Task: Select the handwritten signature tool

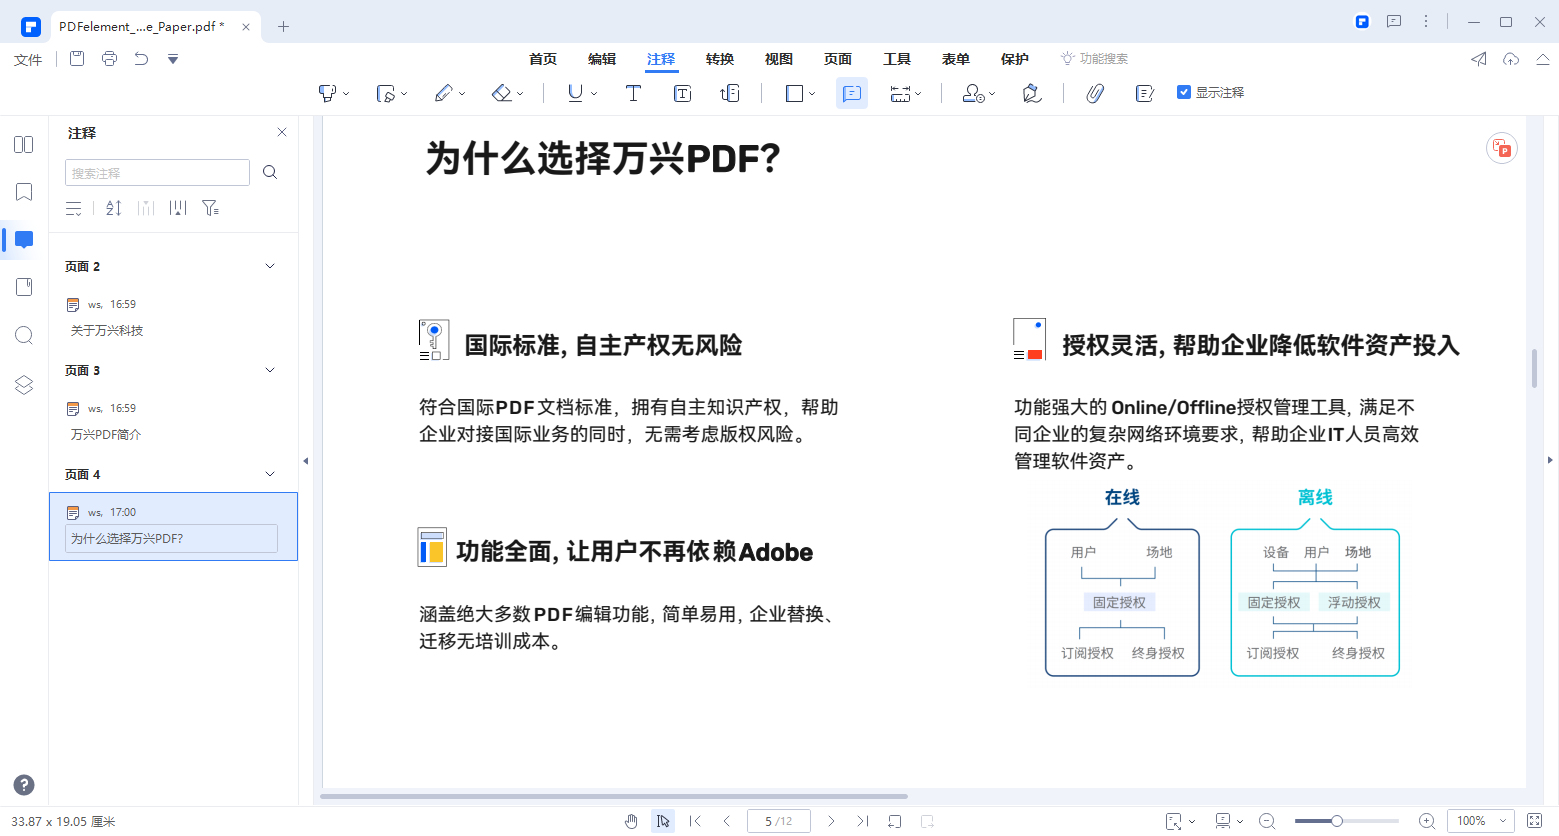Action: (1032, 93)
